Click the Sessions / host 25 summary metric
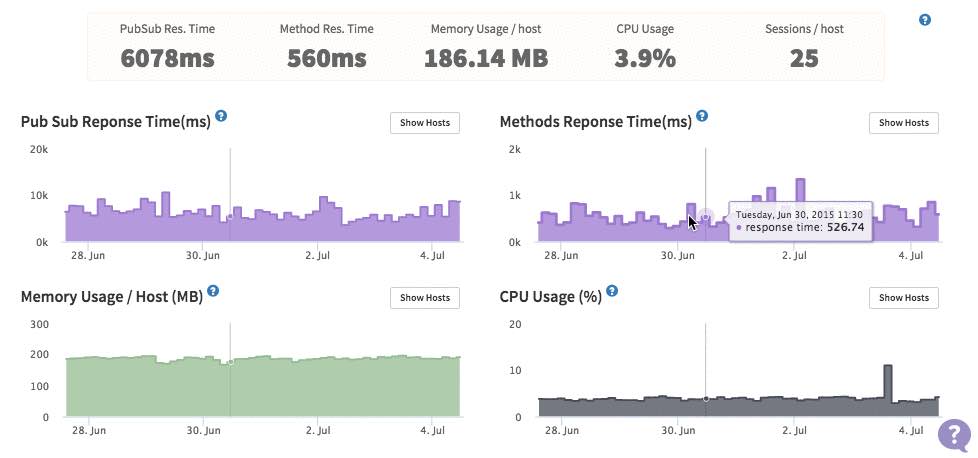The height and width of the screenshot is (458, 978). point(803,46)
